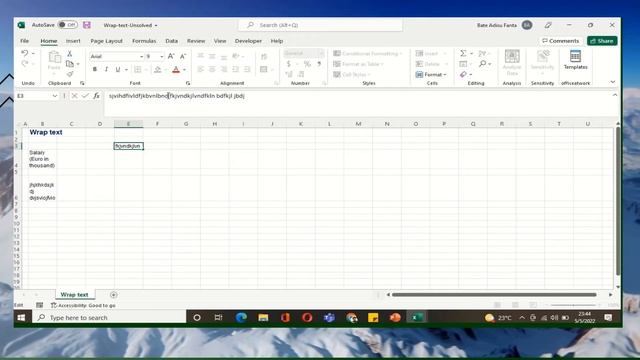Click the Accounting currency dollar icon
The image size is (640, 360).
(289, 64)
